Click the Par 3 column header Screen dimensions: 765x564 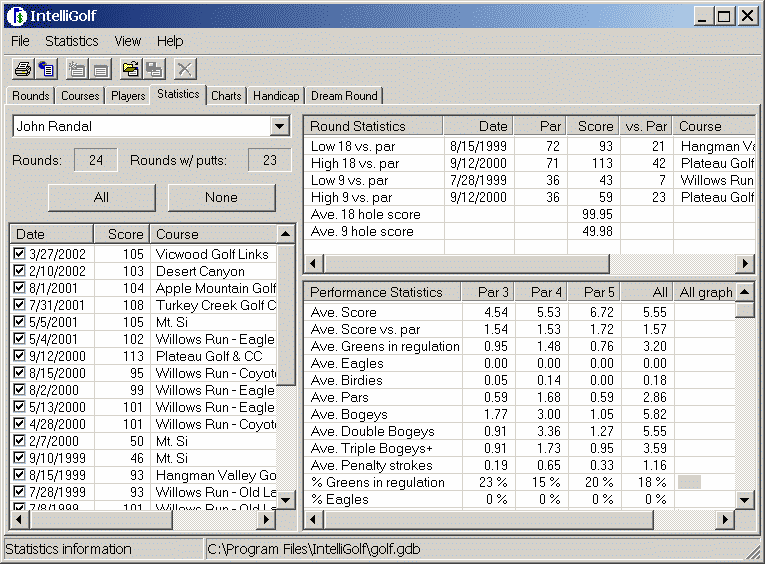pyautogui.click(x=488, y=292)
